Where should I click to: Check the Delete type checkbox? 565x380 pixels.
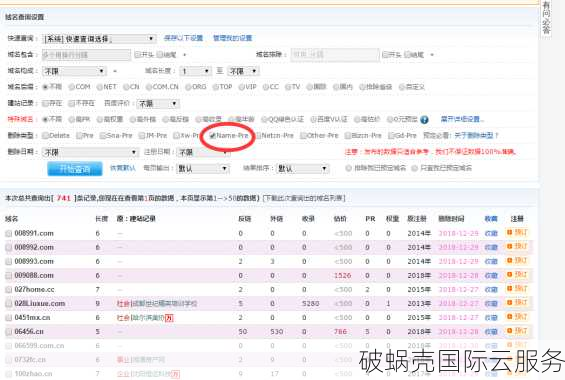[x=45, y=136]
